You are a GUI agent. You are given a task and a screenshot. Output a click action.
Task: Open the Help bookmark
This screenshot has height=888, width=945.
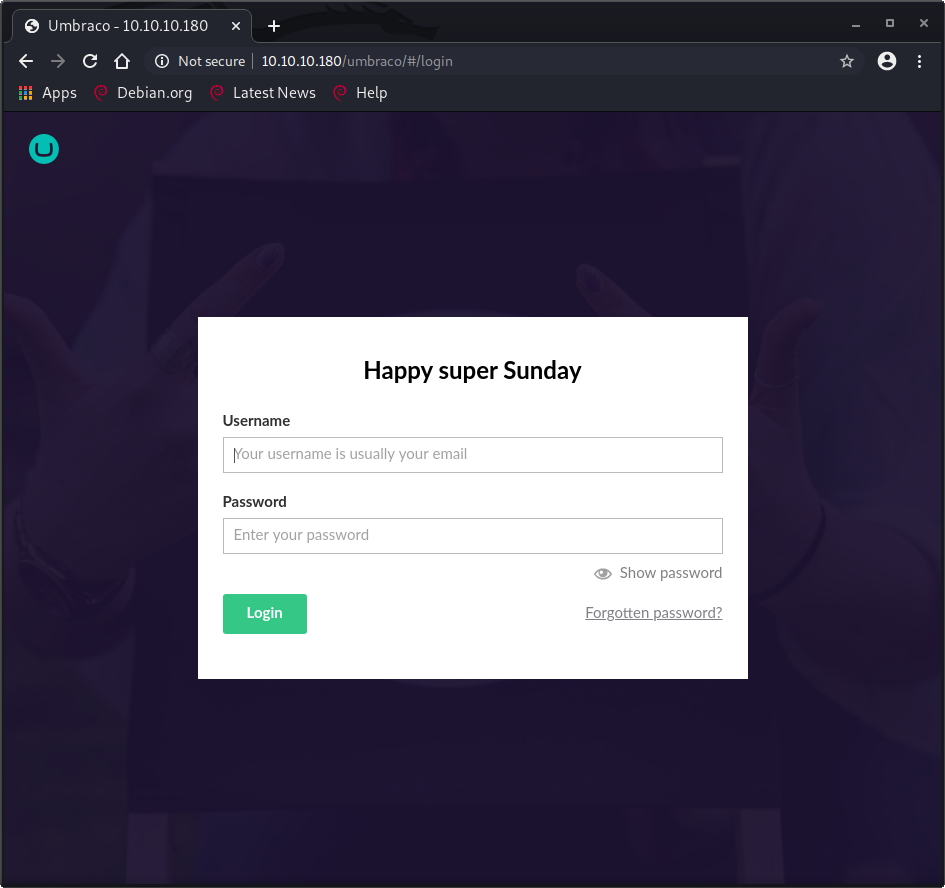pyautogui.click(x=360, y=93)
